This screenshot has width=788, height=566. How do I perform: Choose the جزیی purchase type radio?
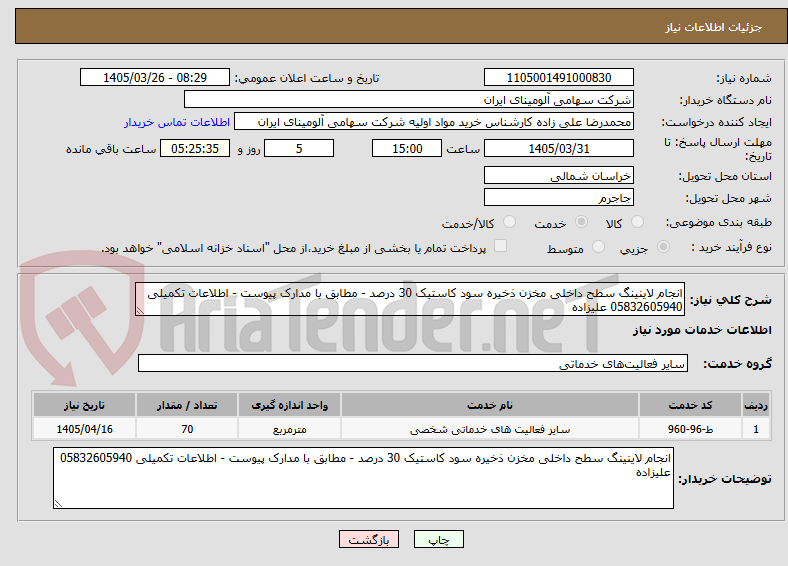coord(663,247)
